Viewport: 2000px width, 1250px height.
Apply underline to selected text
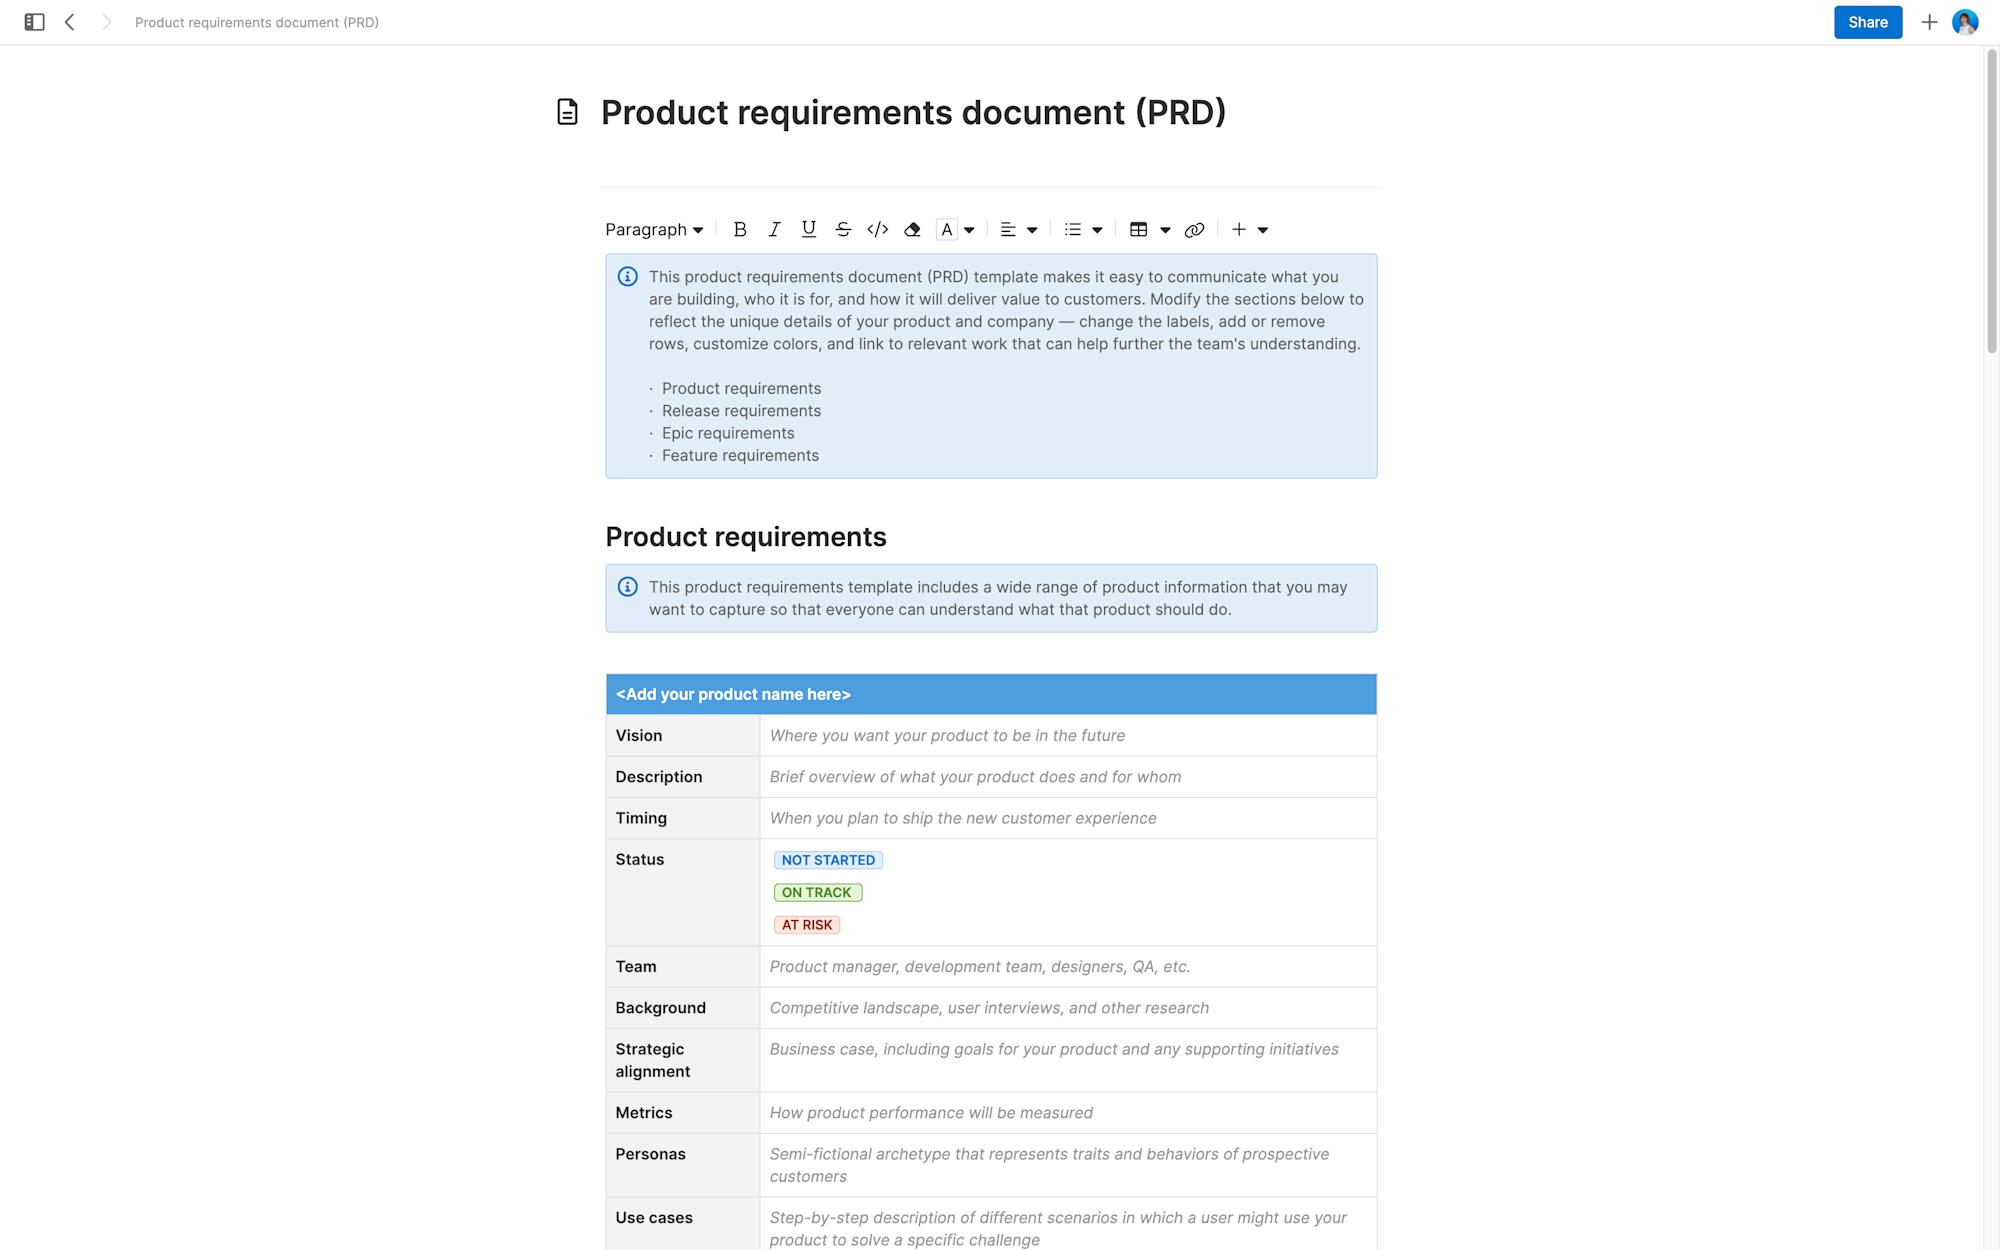point(806,229)
